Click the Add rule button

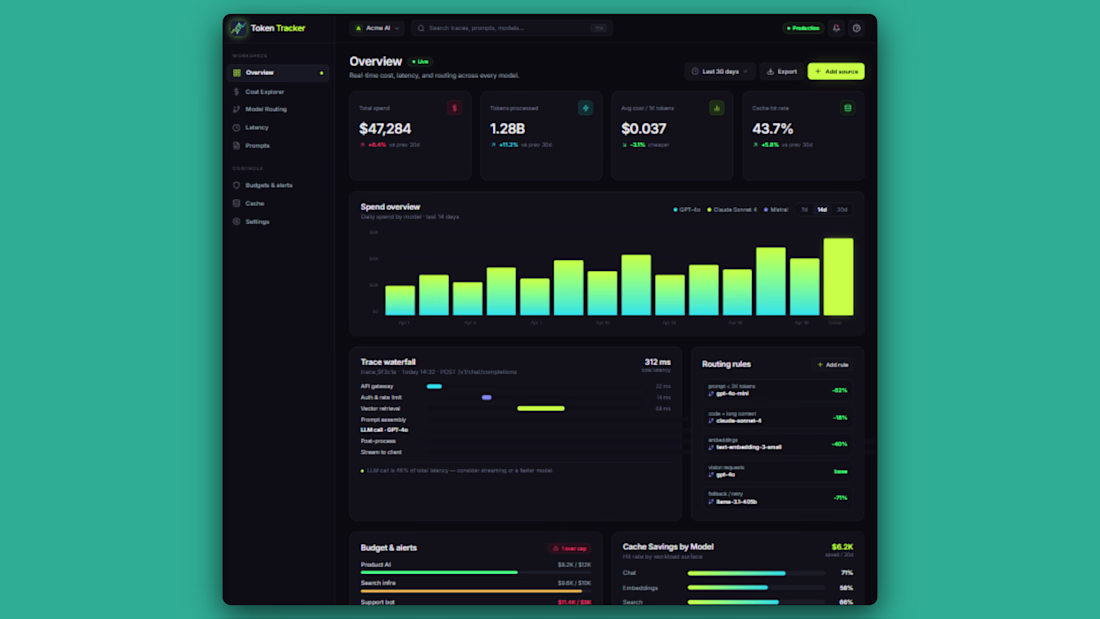(833, 364)
